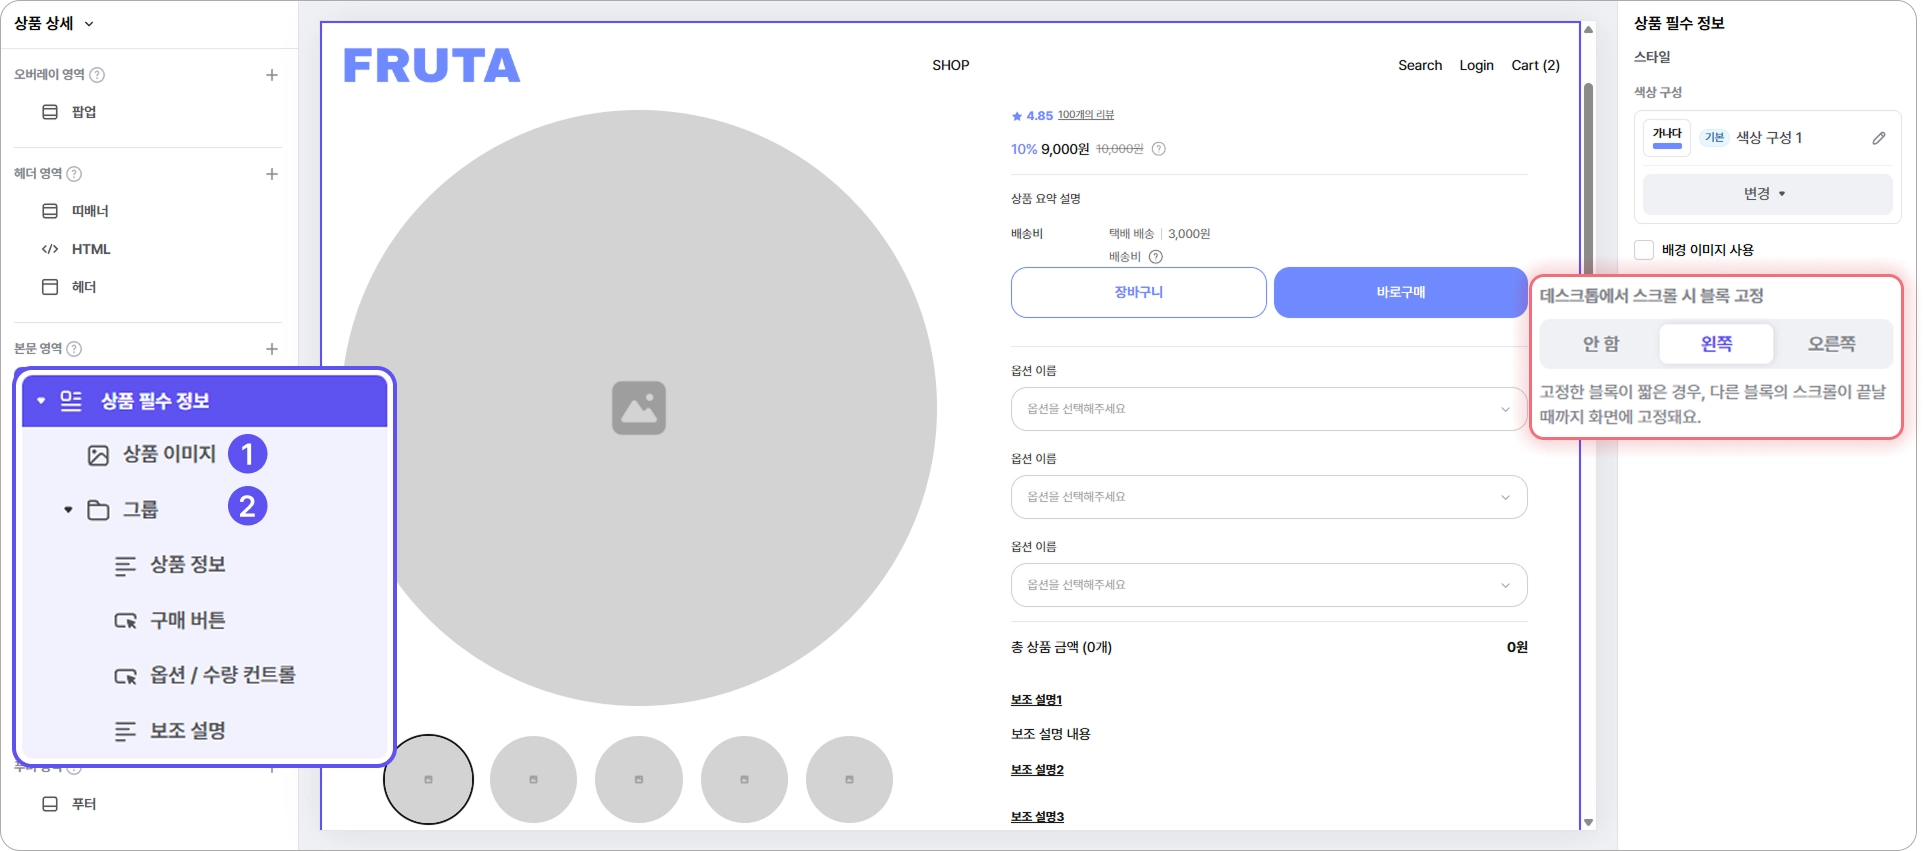Click the plus icon next to 본문 영역
This screenshot has width=1924, height=851.
(x=272, y=349)
